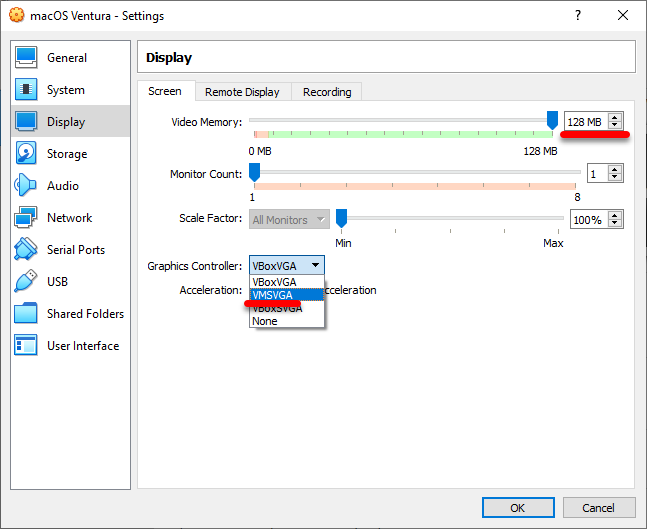Increase Video Memory with up arrow
The image size is (647, 529).
pos(615,118)
